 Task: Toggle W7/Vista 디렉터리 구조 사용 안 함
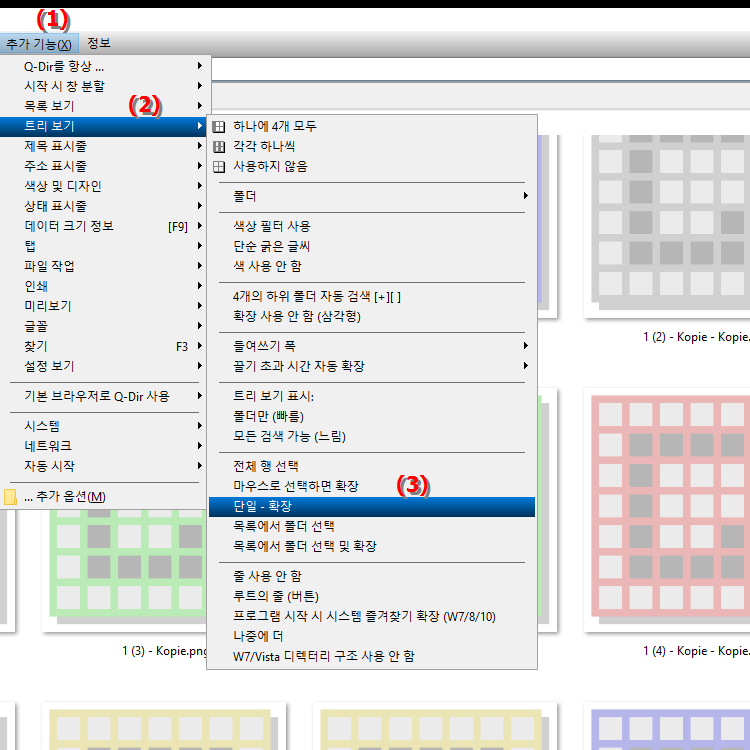pos(372,656)
